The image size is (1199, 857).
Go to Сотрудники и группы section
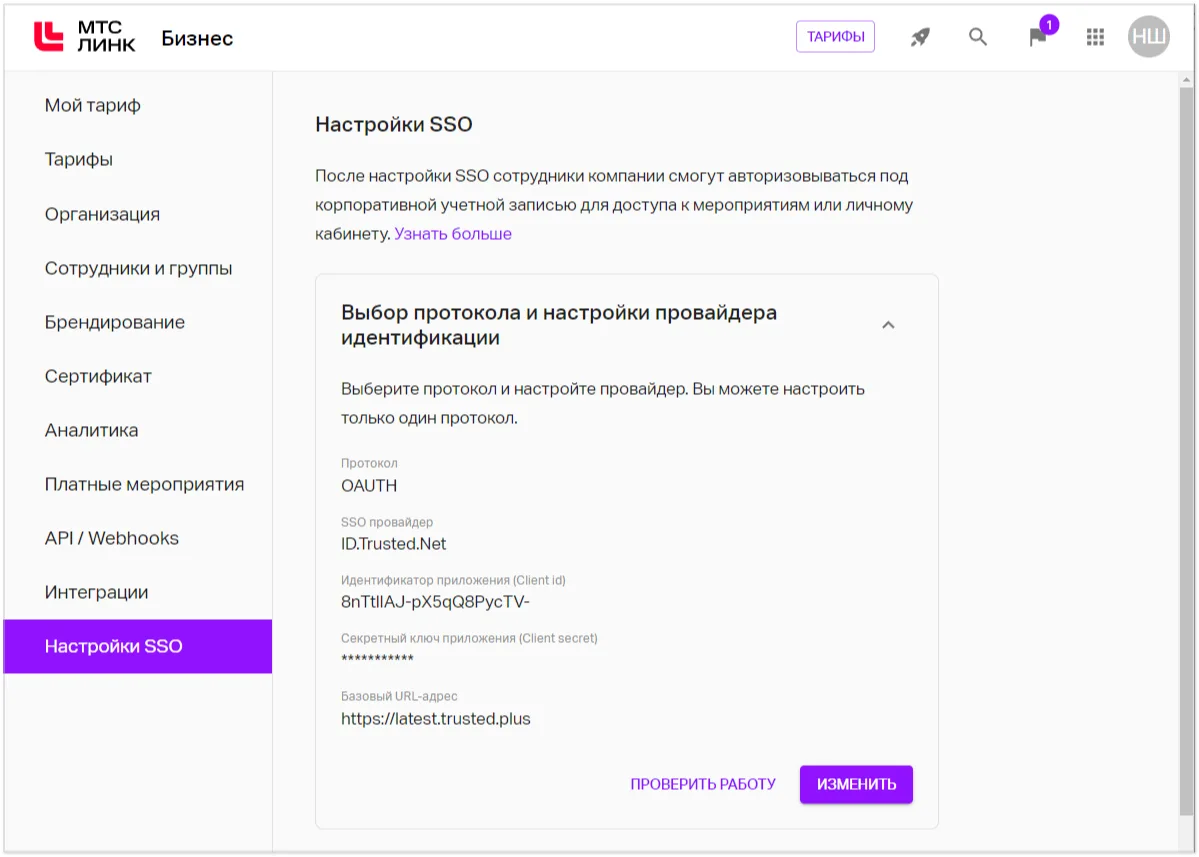click(x=138, y=268)
